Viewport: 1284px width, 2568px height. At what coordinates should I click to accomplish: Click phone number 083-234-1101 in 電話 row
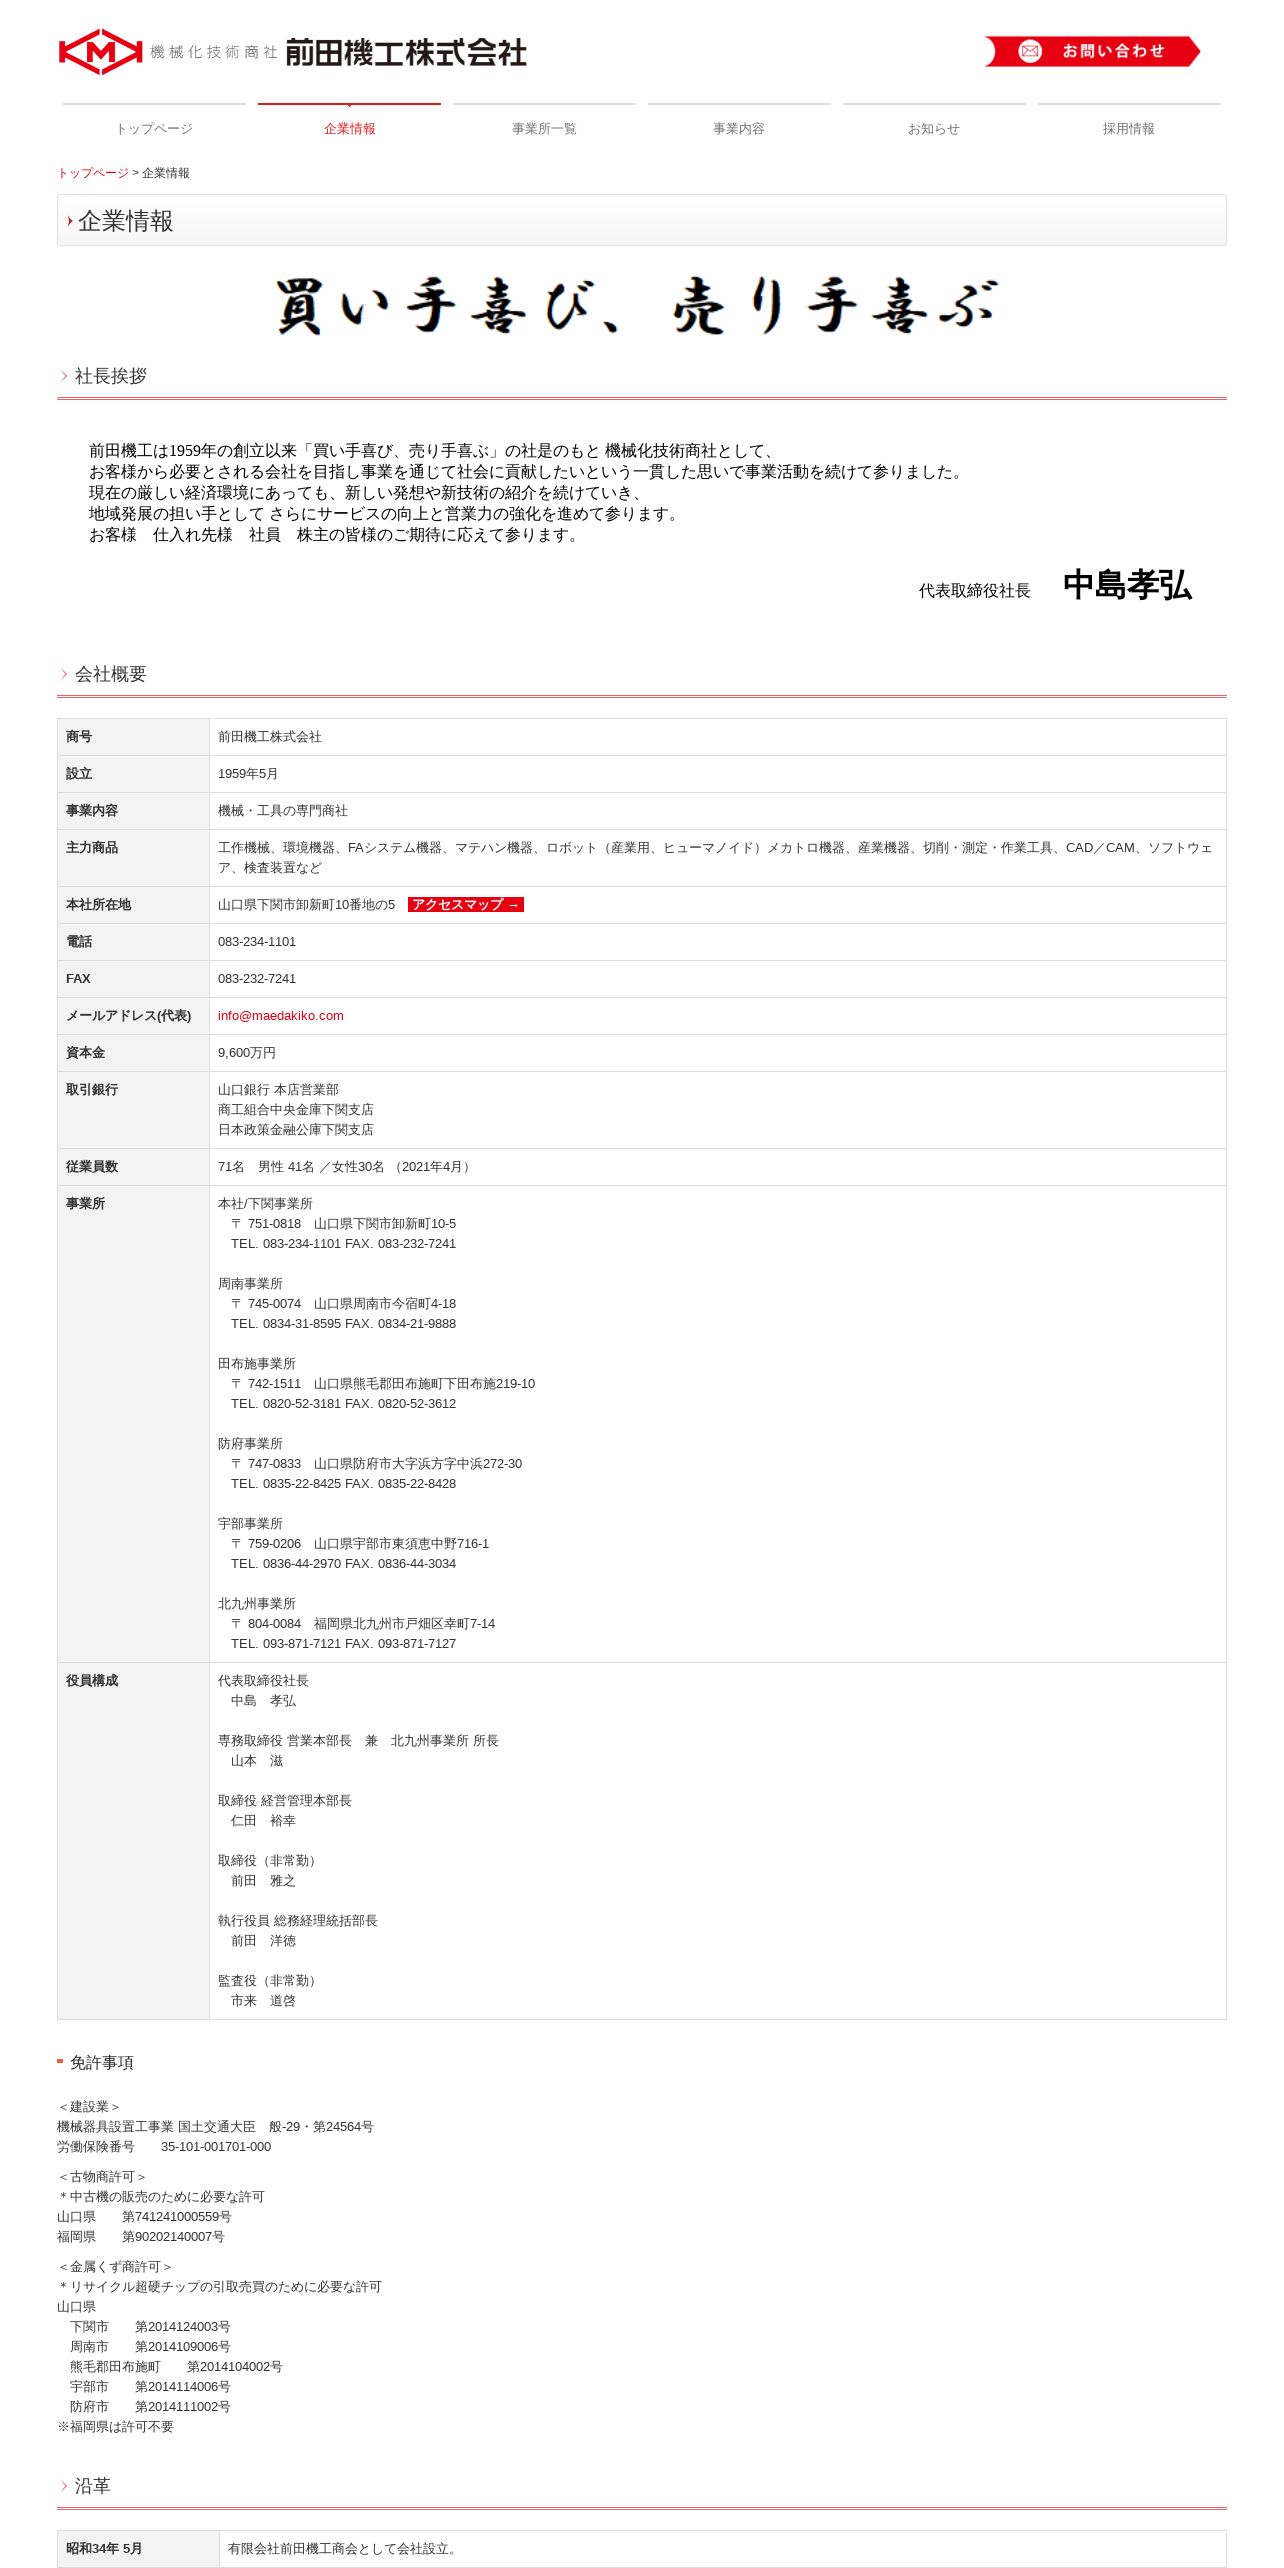click(257, 941)
